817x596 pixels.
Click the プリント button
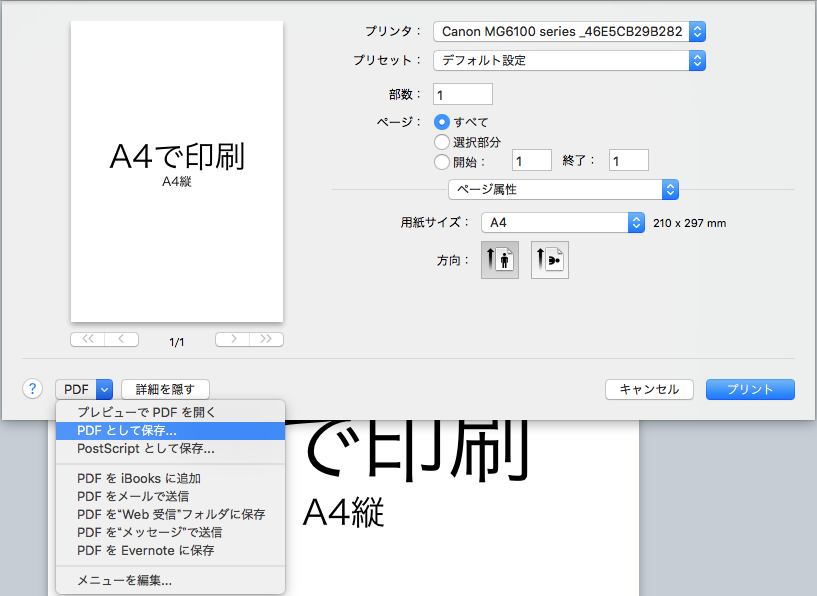tap(750, 390)
